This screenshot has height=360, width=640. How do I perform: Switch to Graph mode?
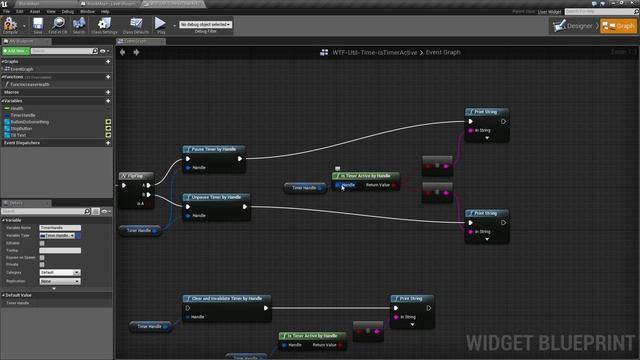[x=619, y=26]
